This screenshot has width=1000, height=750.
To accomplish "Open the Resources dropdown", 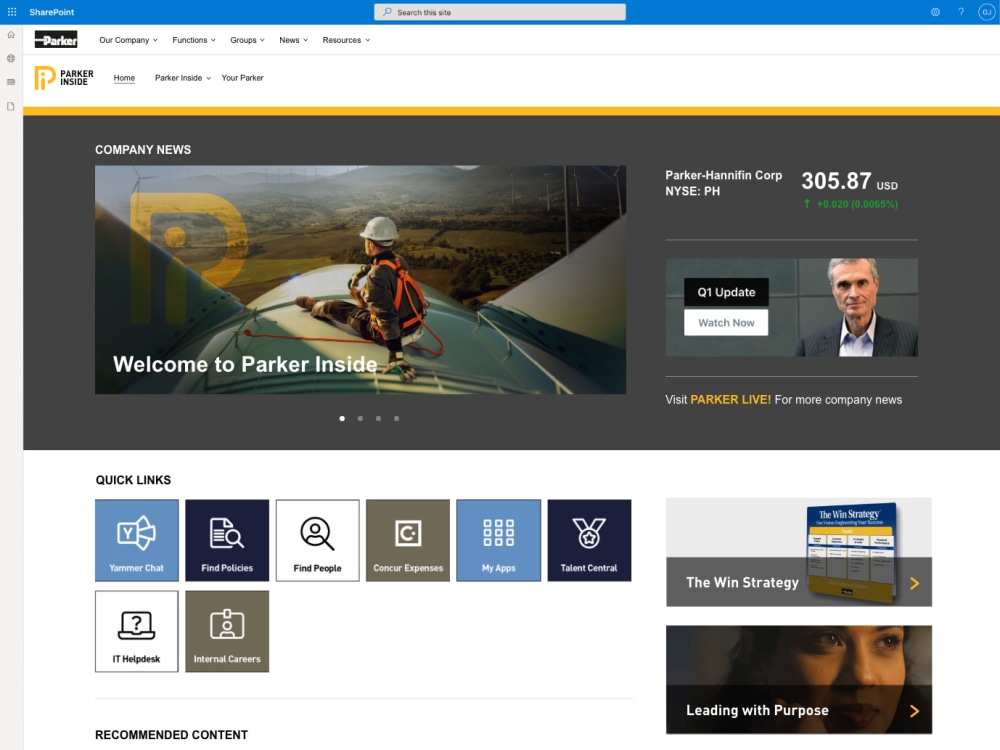I will pyautogui.click(x=345, y=40).
